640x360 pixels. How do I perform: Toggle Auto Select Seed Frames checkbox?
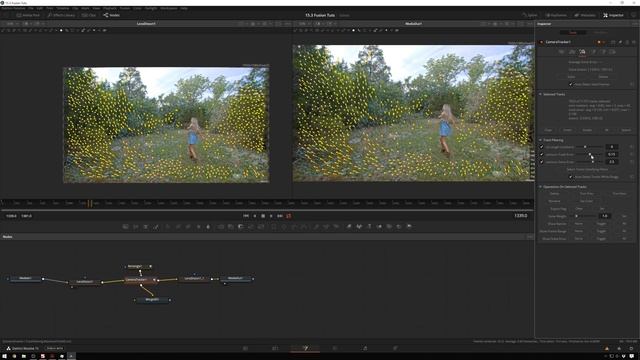tap(571, 84)
